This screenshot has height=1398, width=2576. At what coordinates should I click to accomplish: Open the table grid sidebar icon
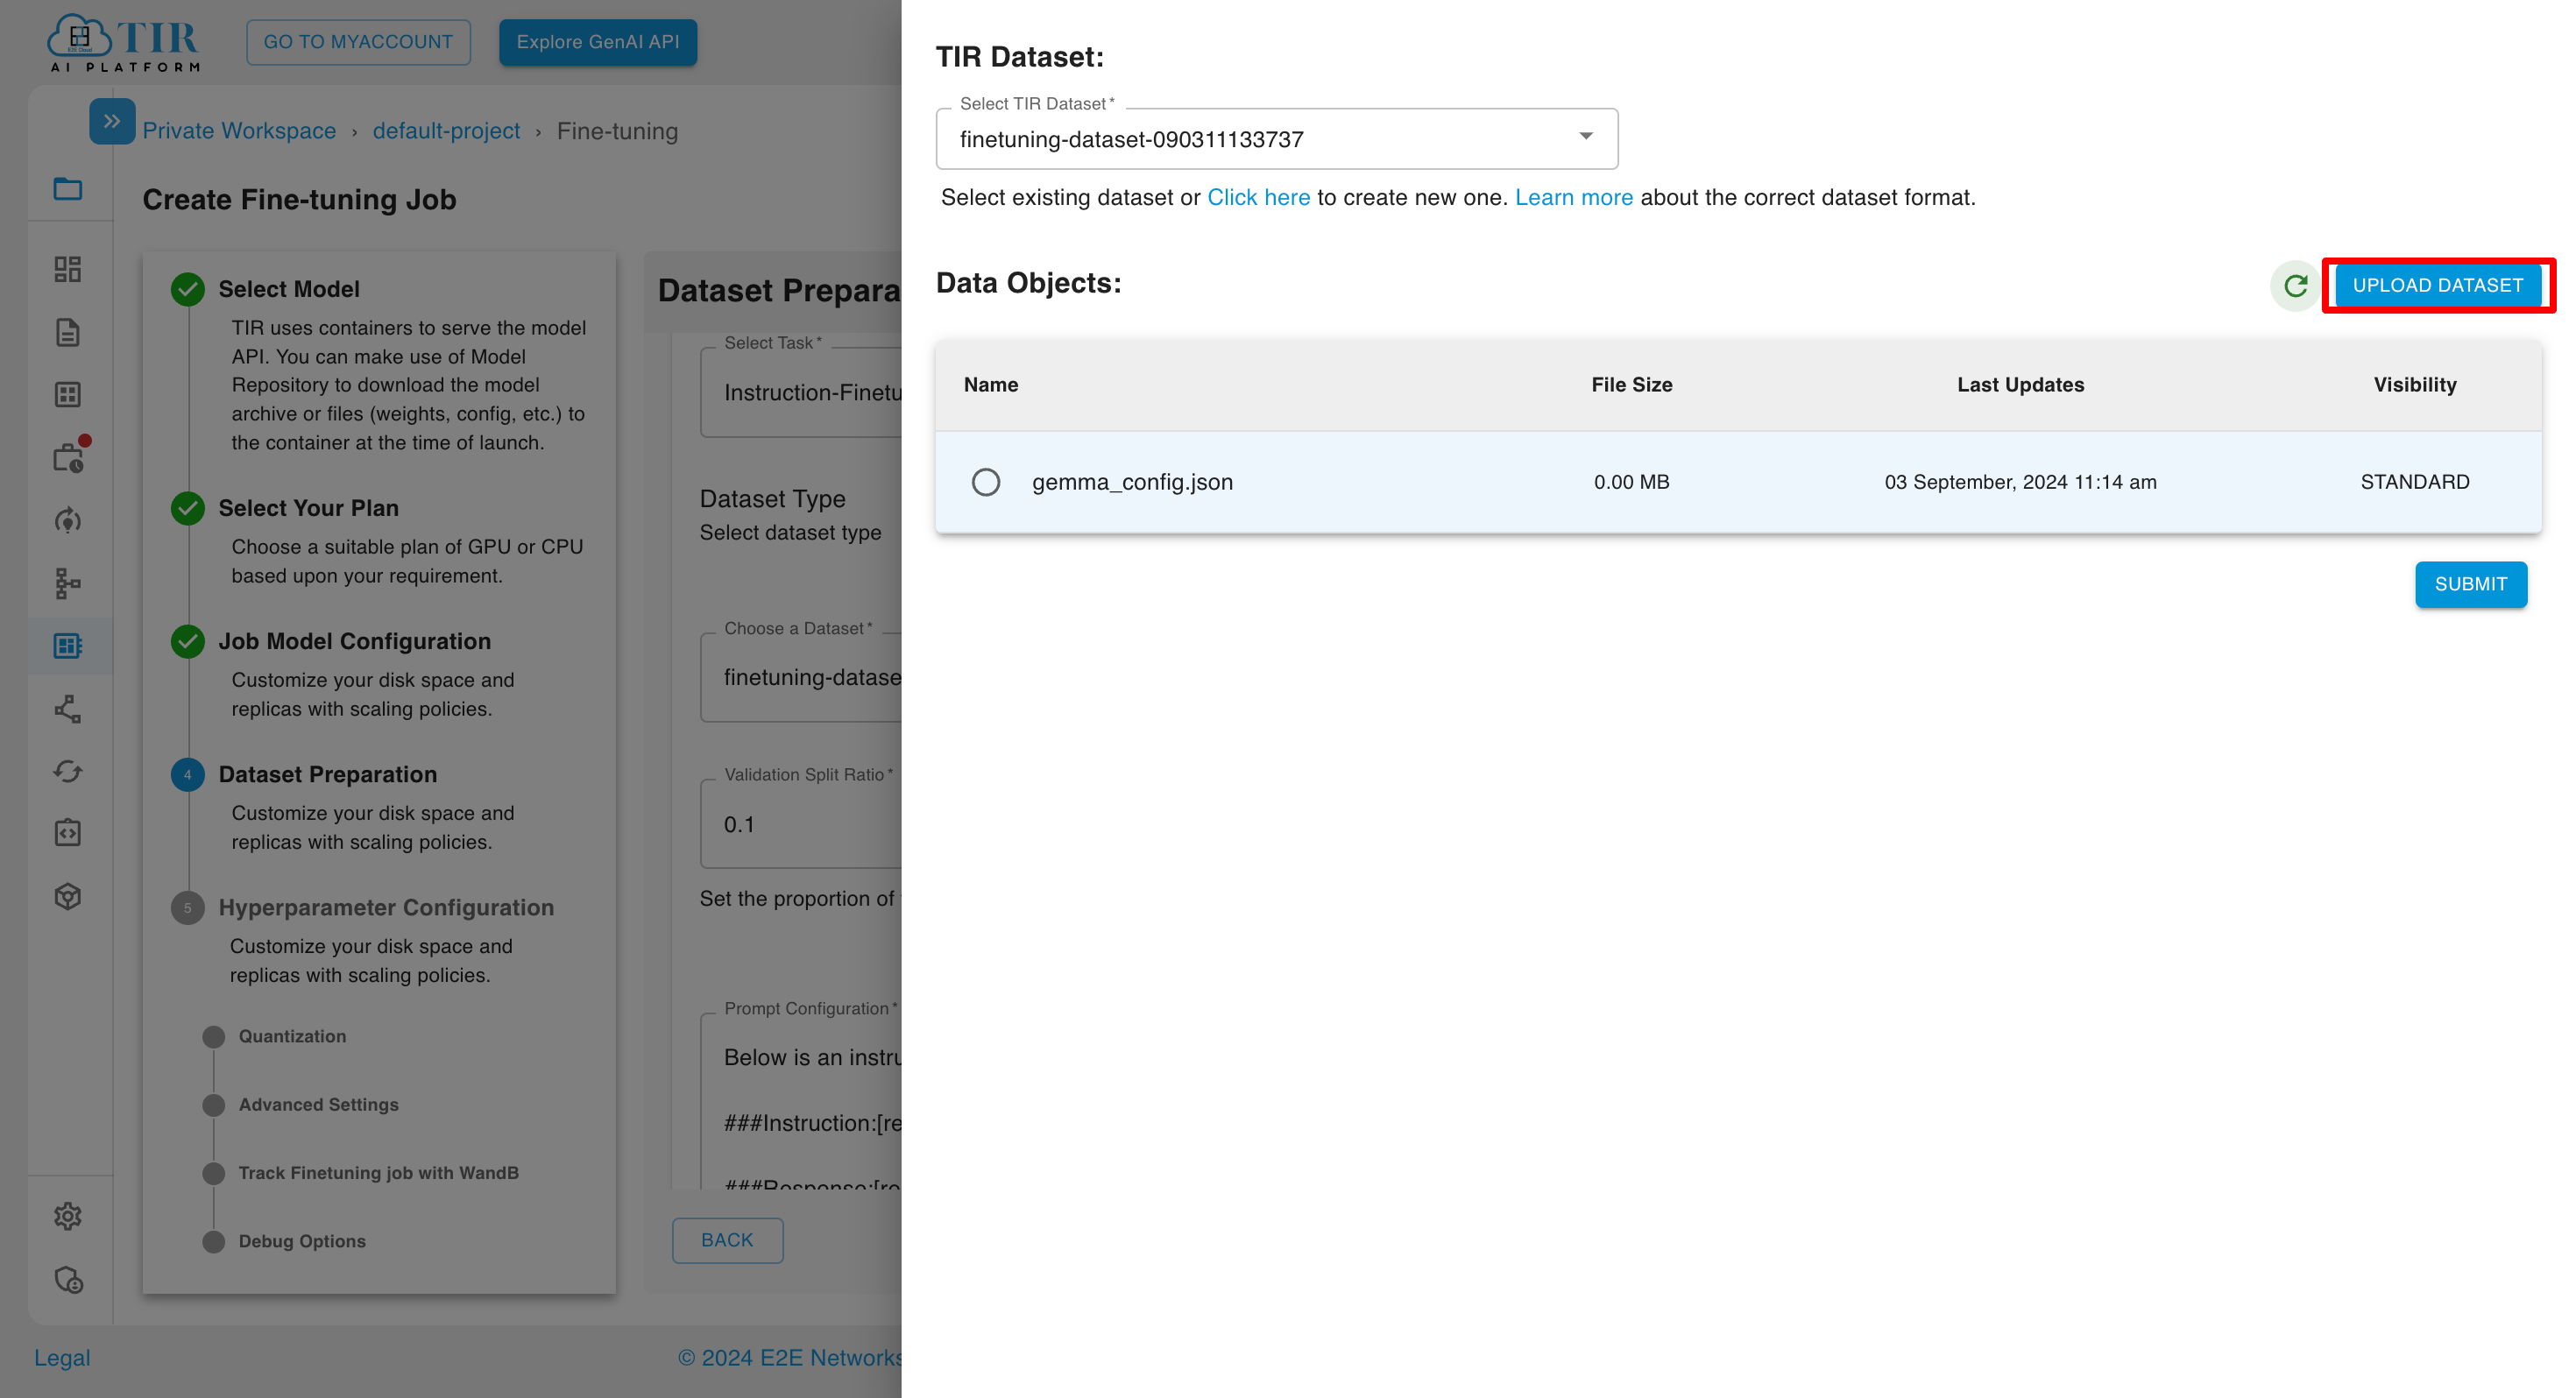pyautogui.click(x=68, y=395)
